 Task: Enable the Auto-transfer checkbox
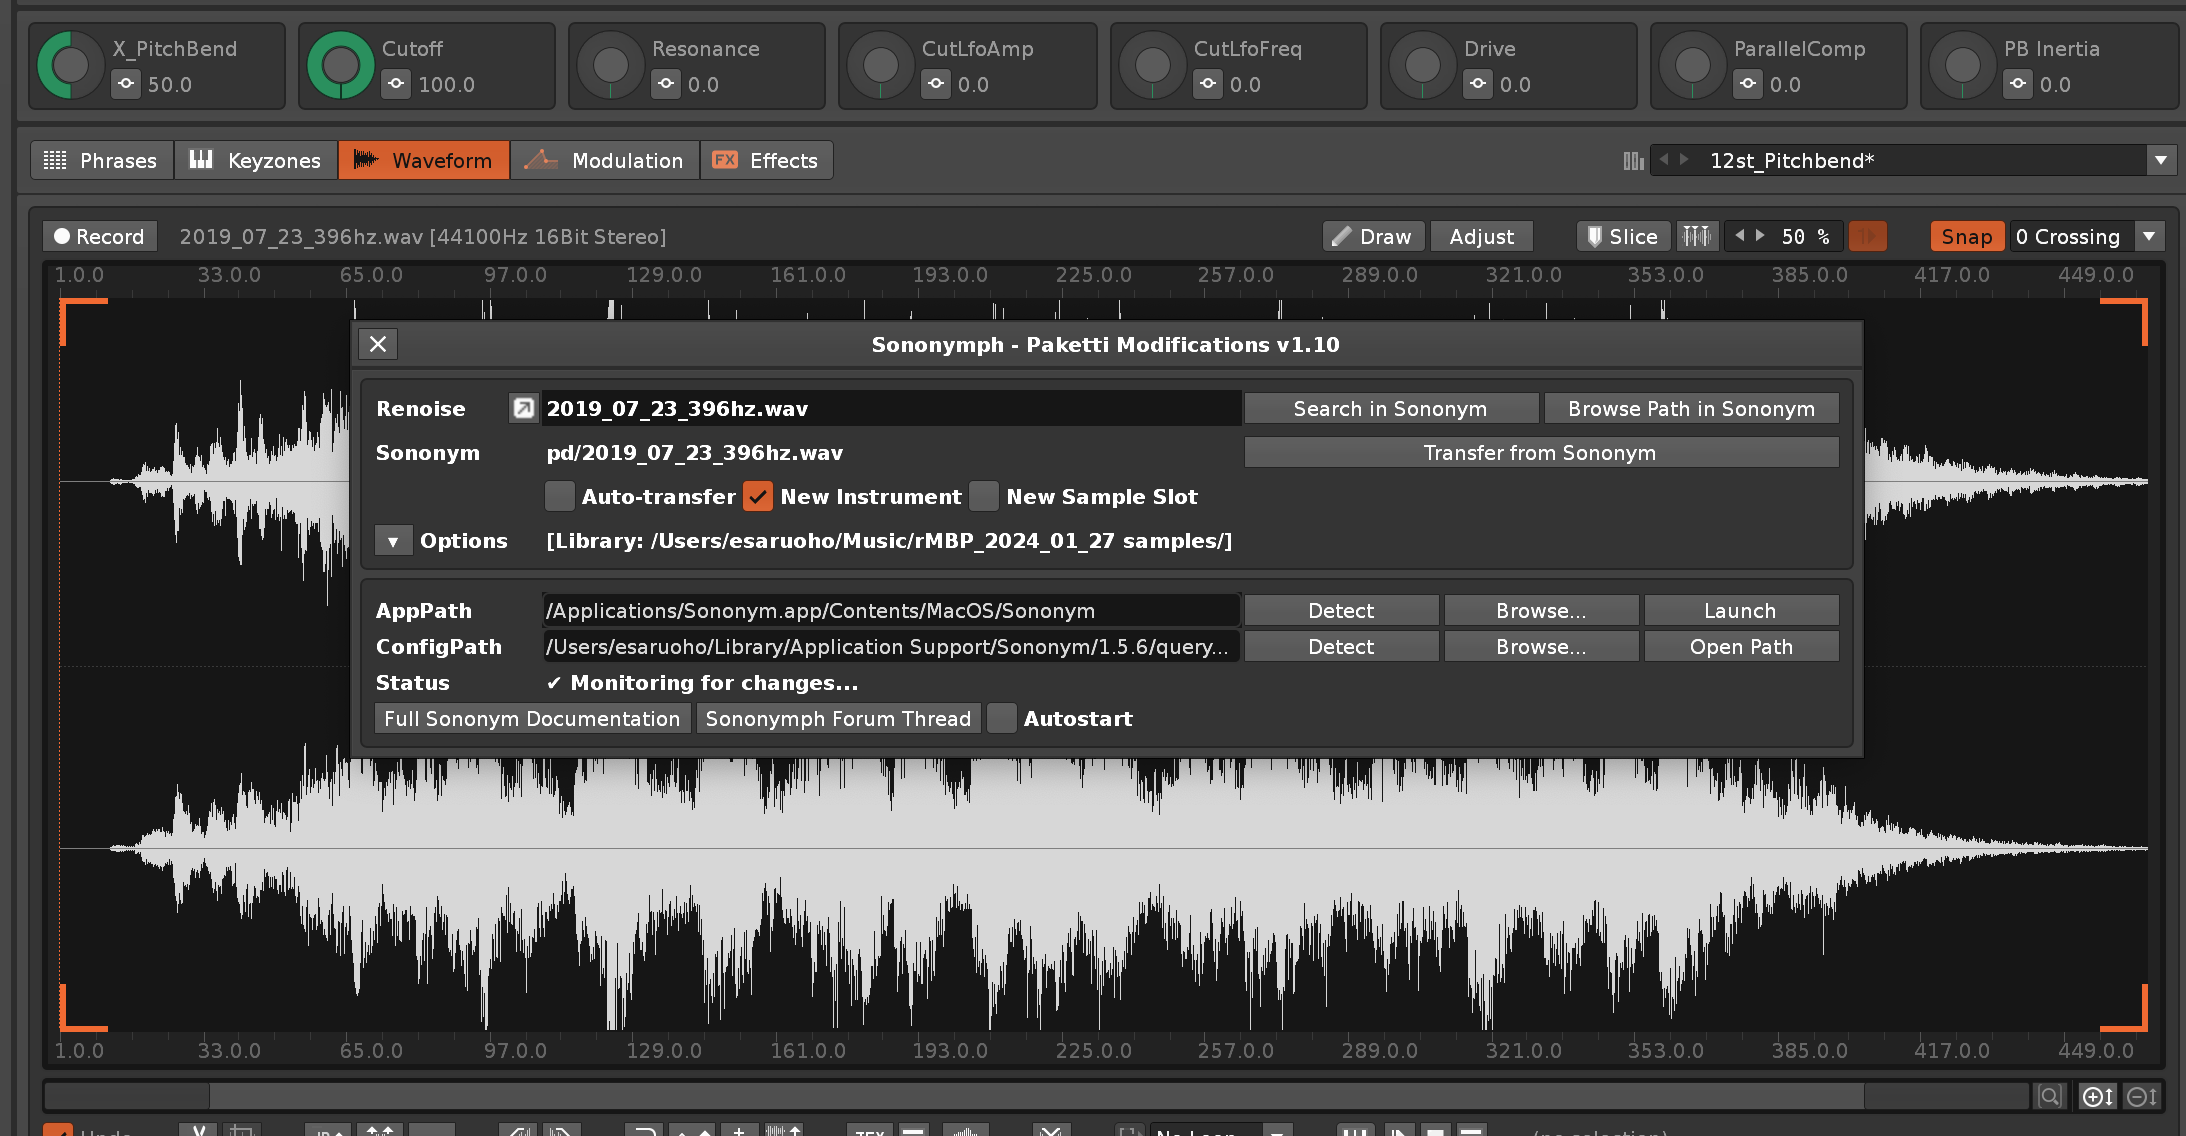[560, 496]
